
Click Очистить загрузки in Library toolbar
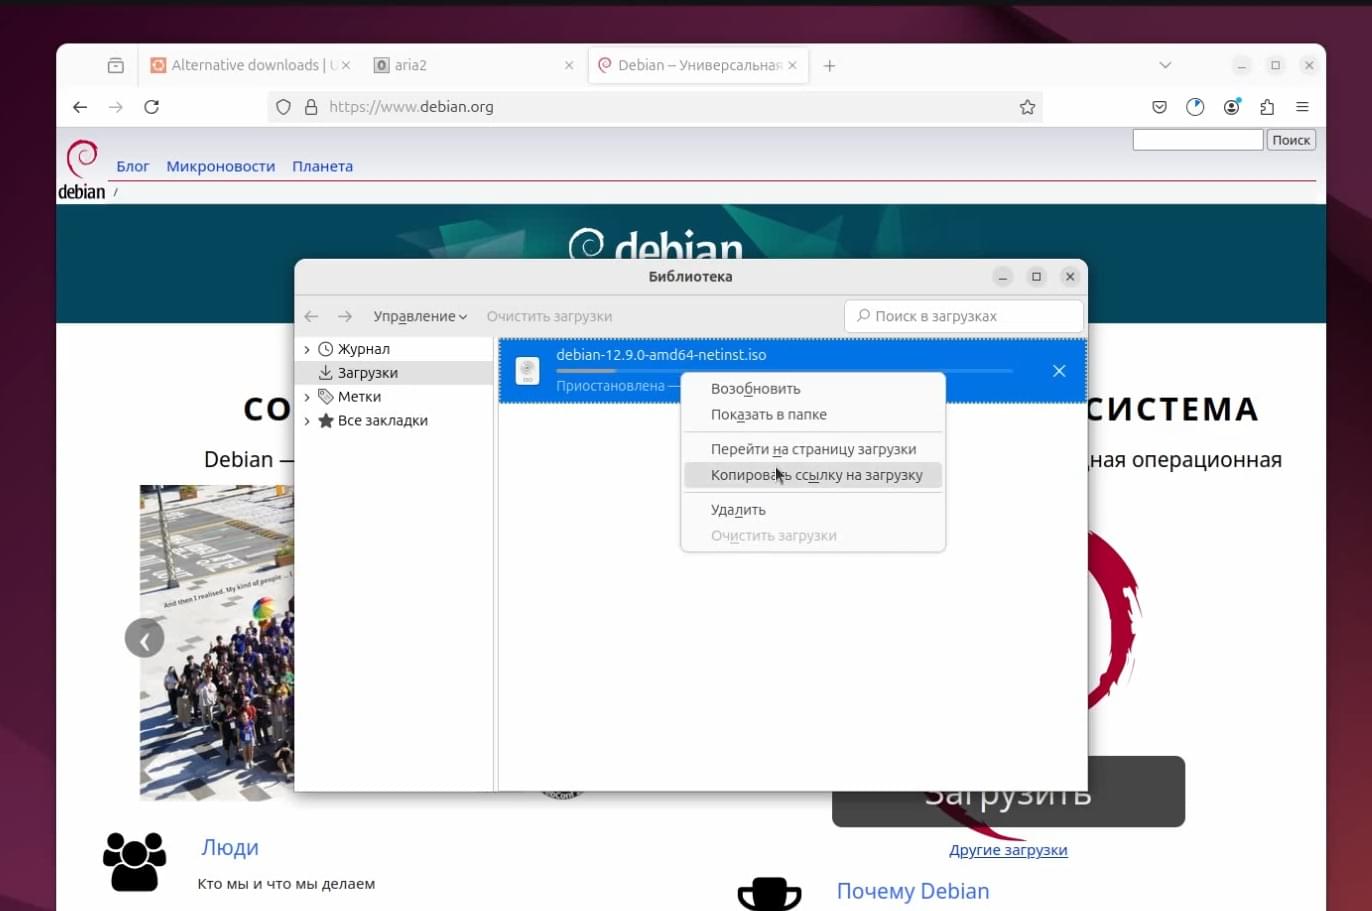coord(549,316)
